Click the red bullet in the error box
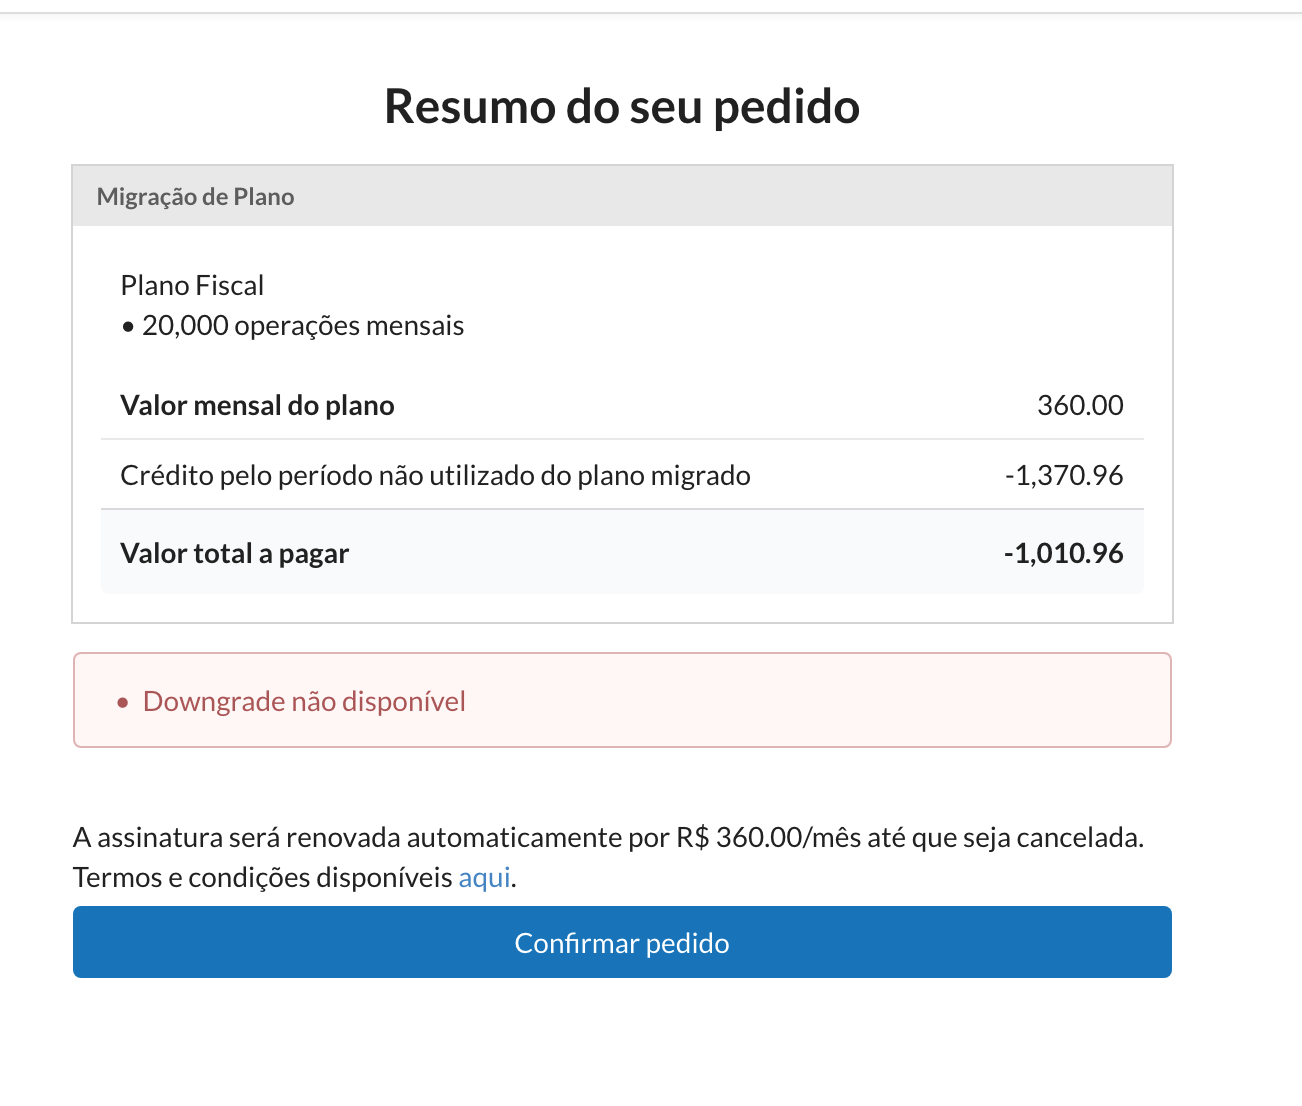The height and width of the screenshot is (1106, 1302). (x=123, y=703)
